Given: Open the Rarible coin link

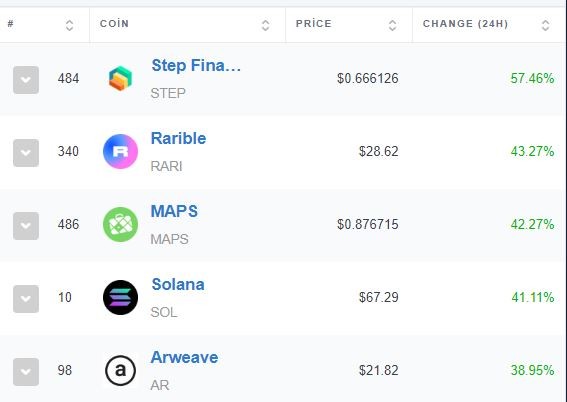Looking at the screenshot, I should coord(178,138).
